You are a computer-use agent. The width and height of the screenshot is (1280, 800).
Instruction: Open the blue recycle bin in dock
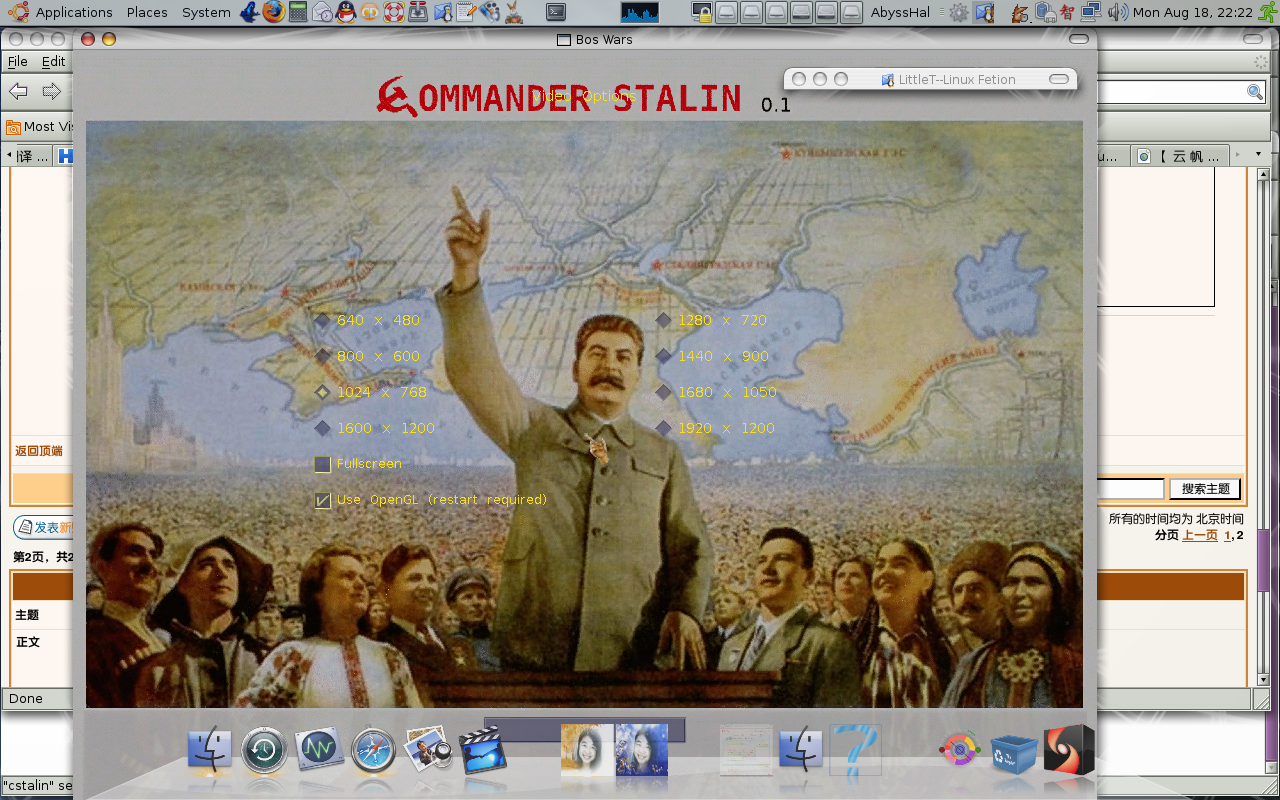point(1014,752)
